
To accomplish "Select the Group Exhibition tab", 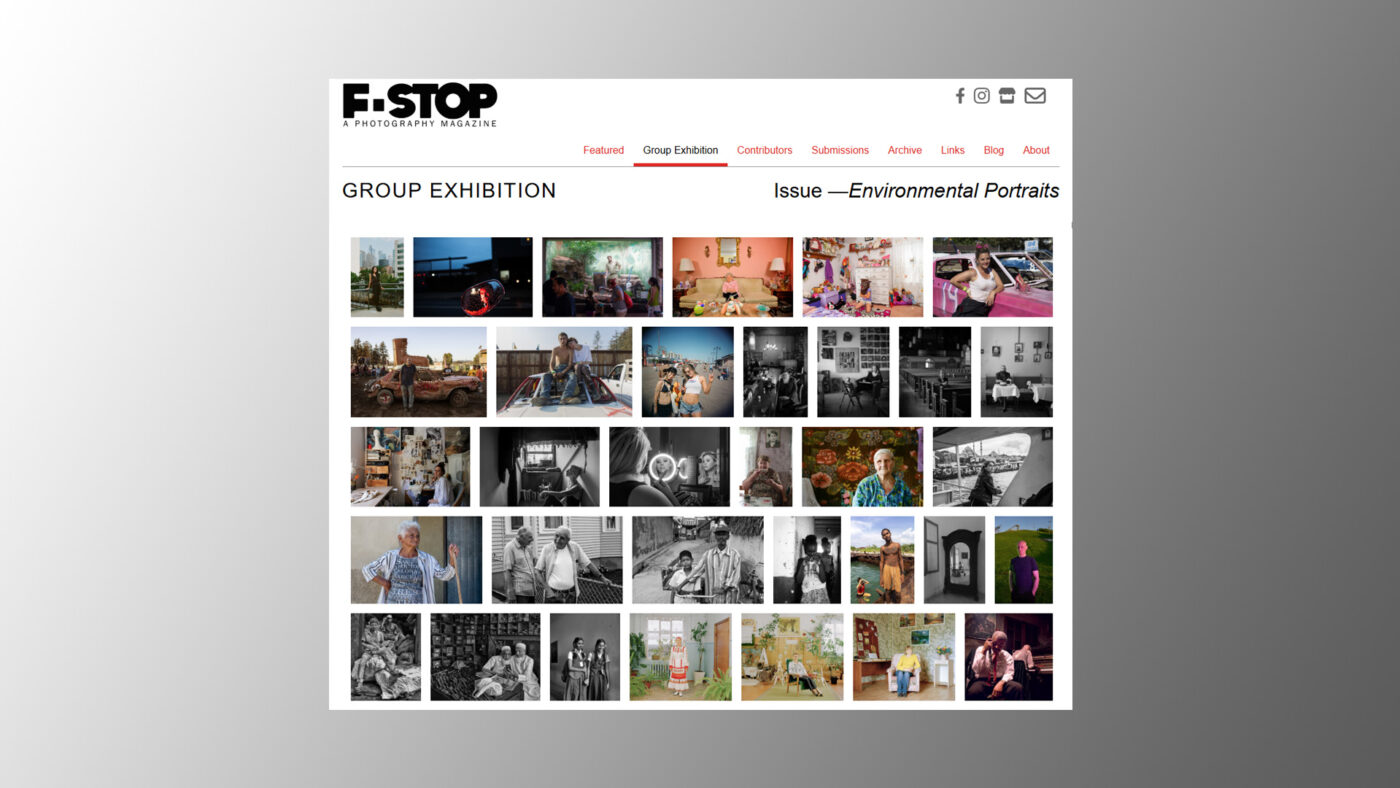I will (x=680, y=150).
